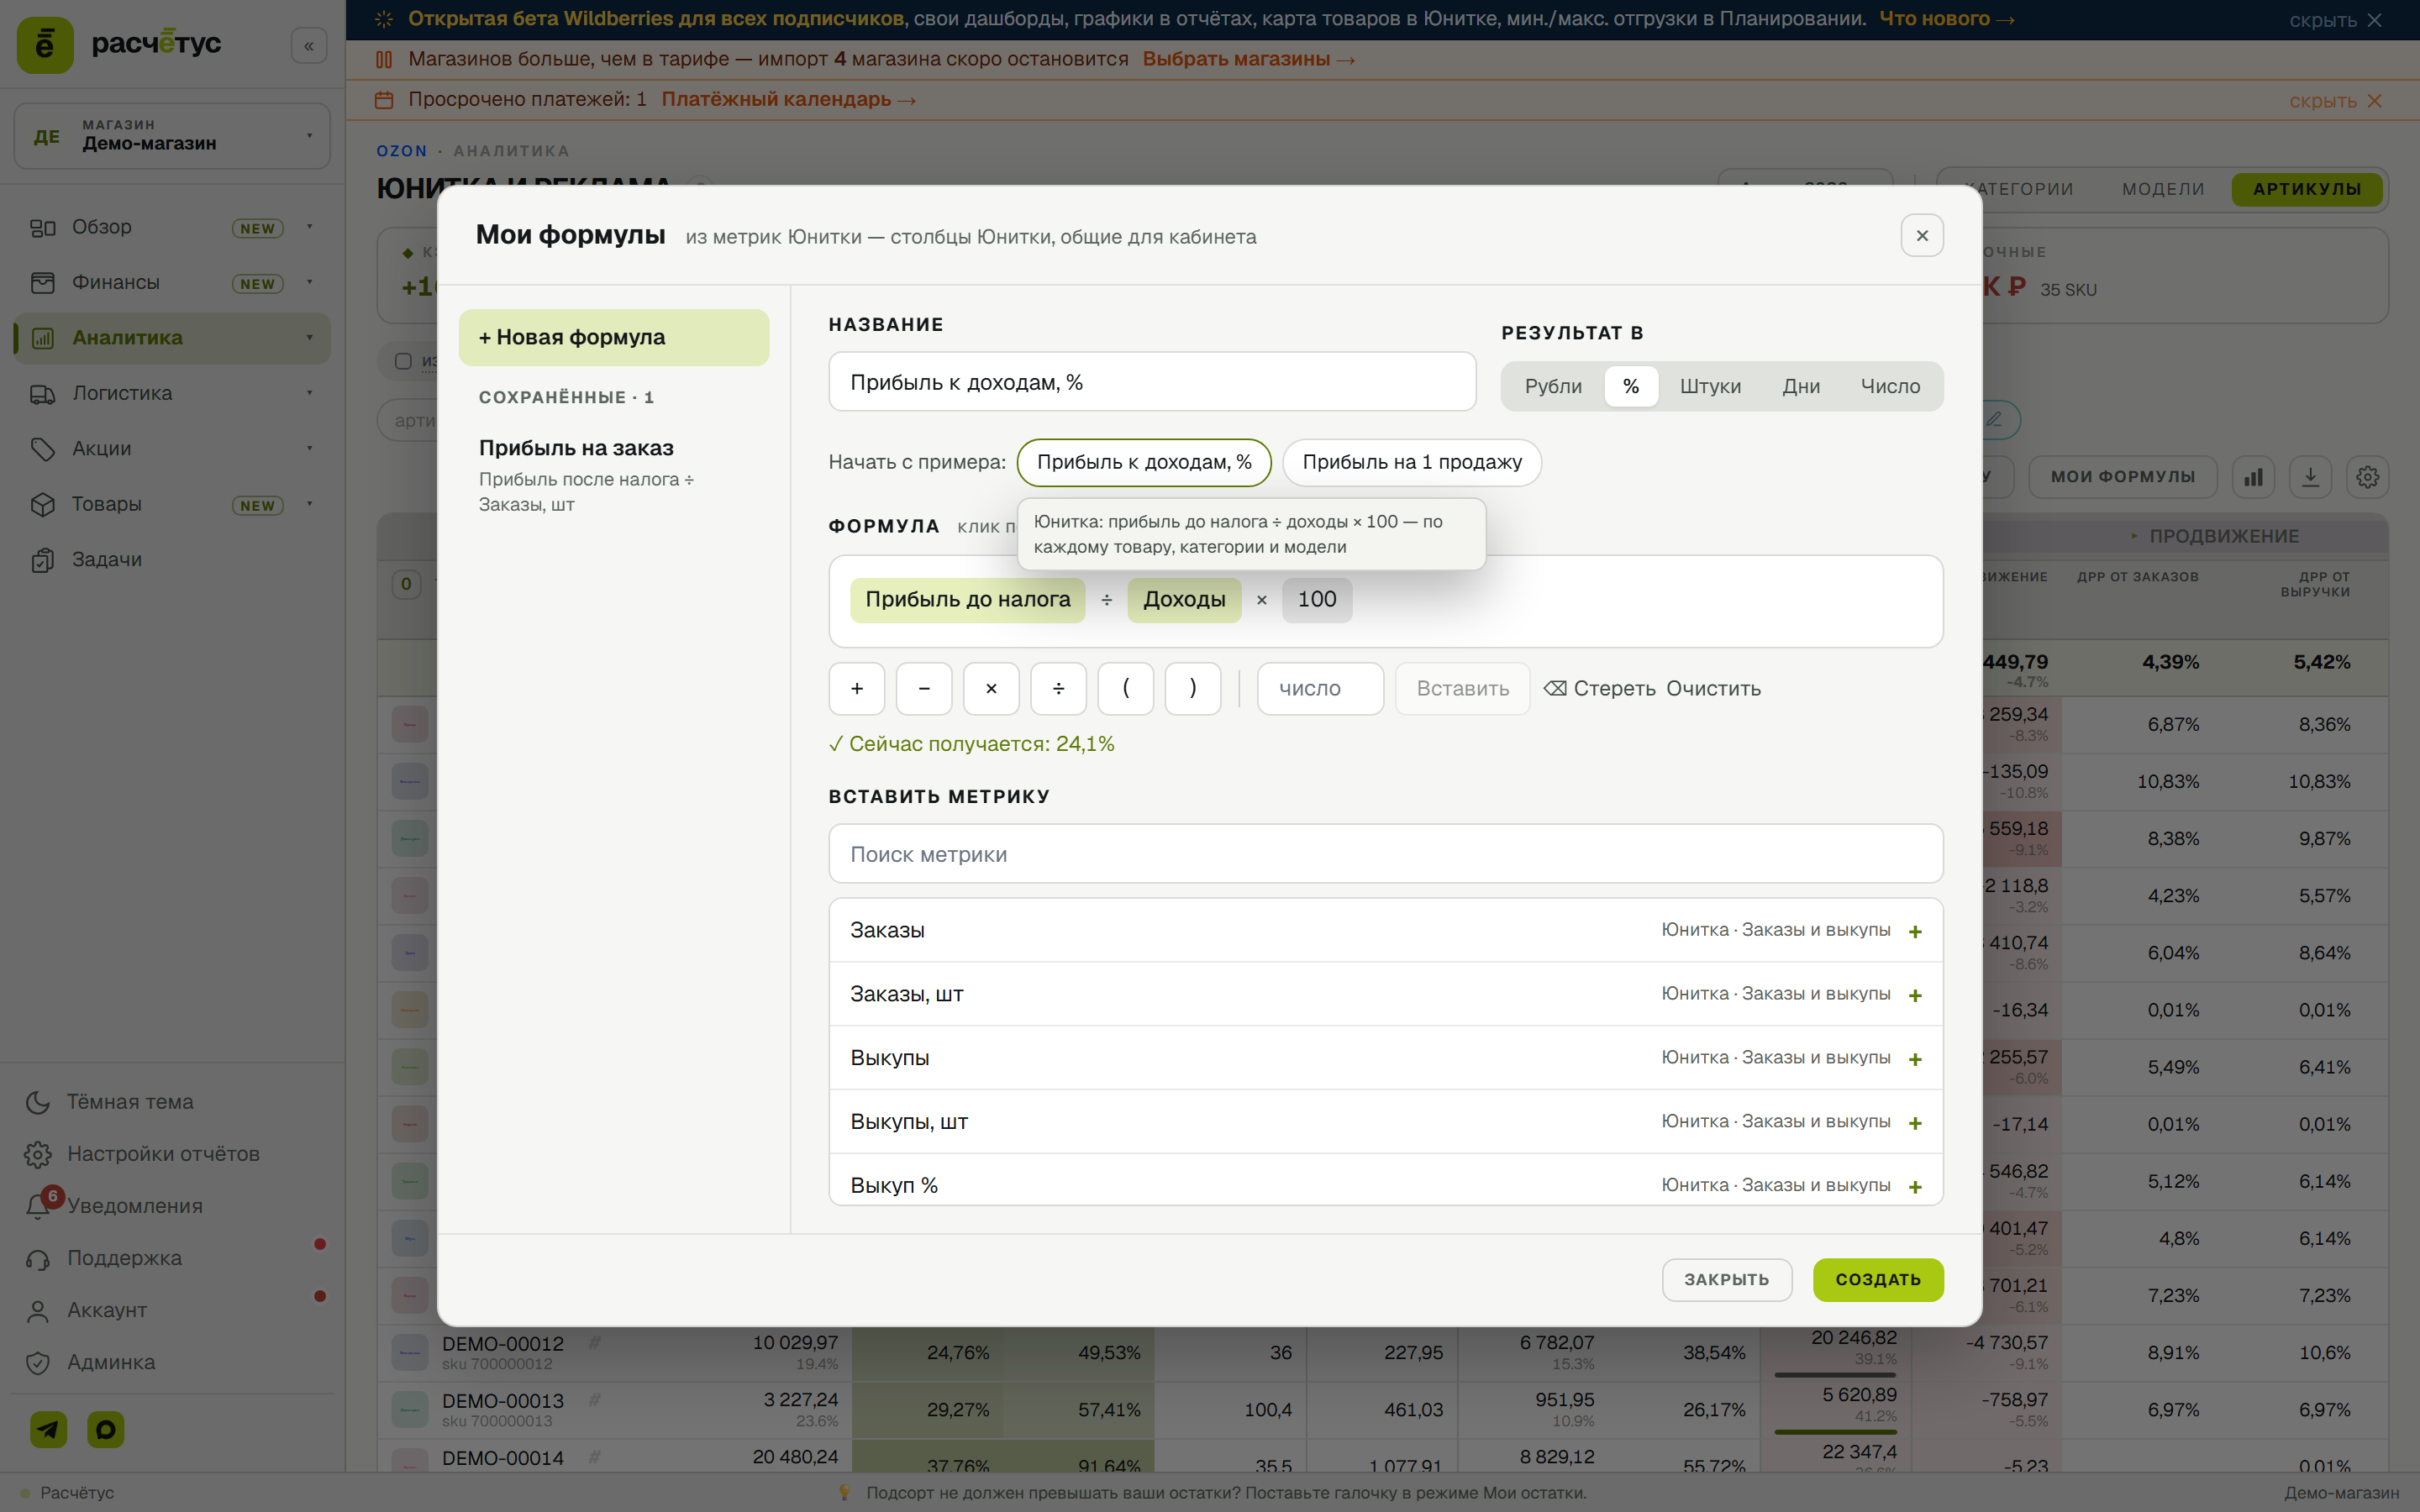Insert an opening parenthesis into the formula
2420x1512 pixels.
coord(1125,688)
